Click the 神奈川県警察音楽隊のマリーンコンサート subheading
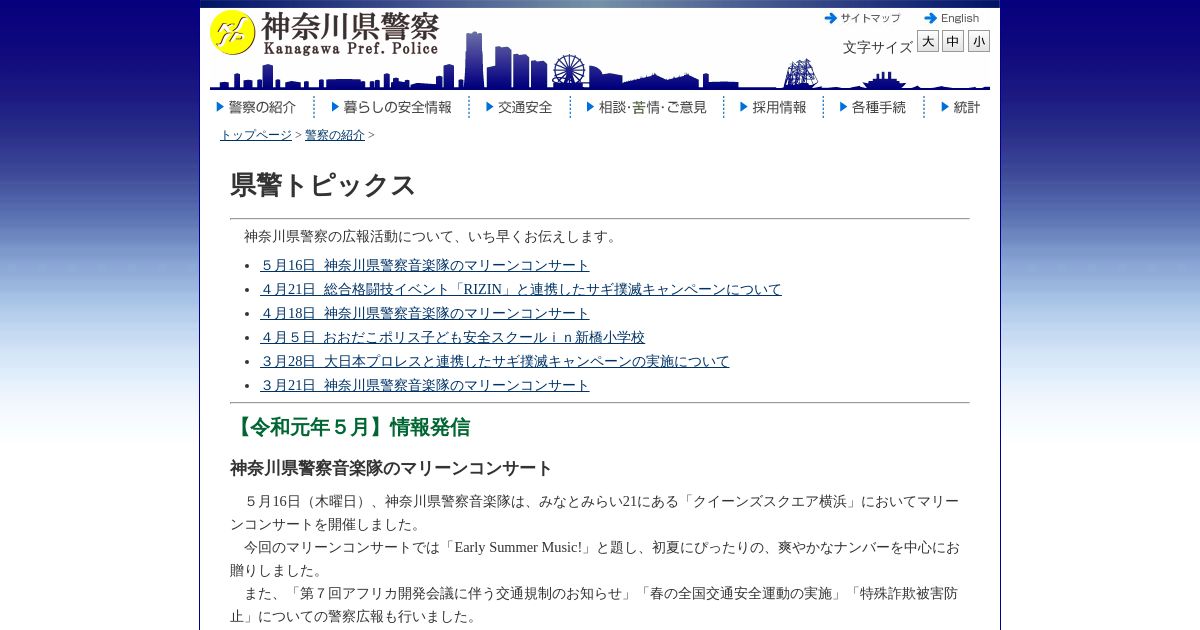1200x630 pixels. coord(391,468)
